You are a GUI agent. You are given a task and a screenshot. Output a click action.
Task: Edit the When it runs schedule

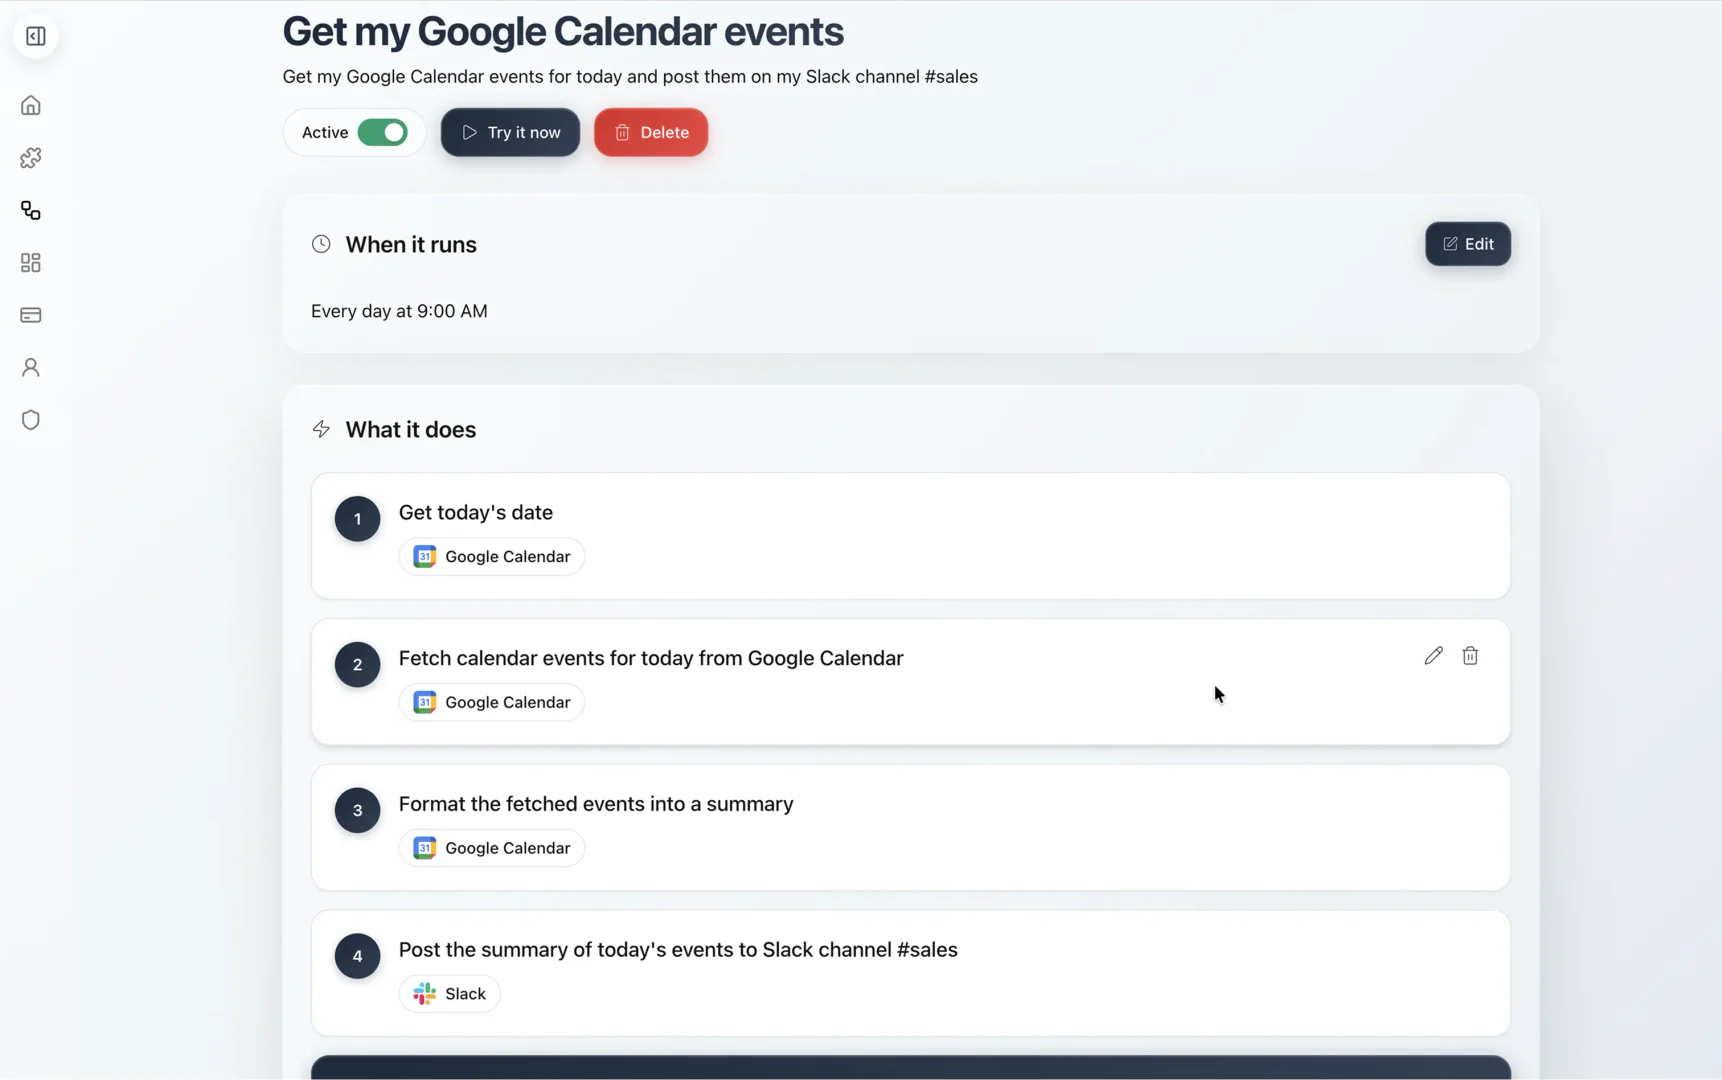pyautogui.click(x=1467, y=244)
